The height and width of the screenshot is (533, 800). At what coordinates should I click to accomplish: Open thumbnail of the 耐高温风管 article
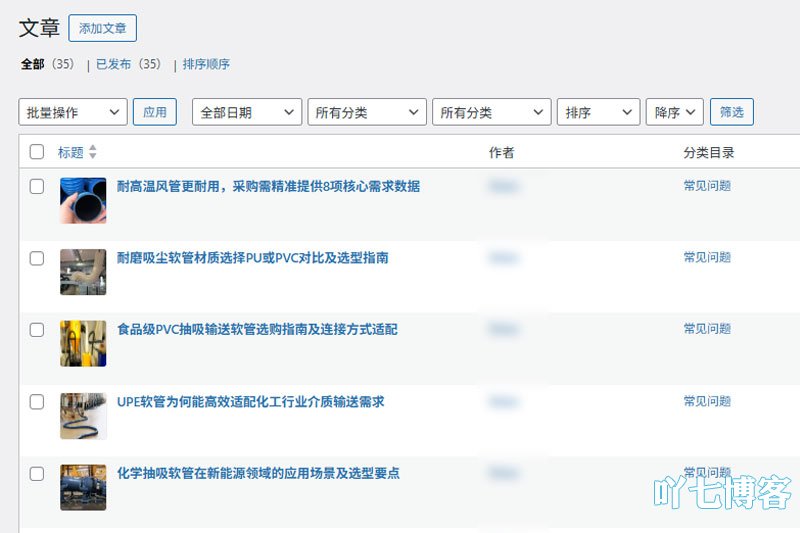[83, 200]
